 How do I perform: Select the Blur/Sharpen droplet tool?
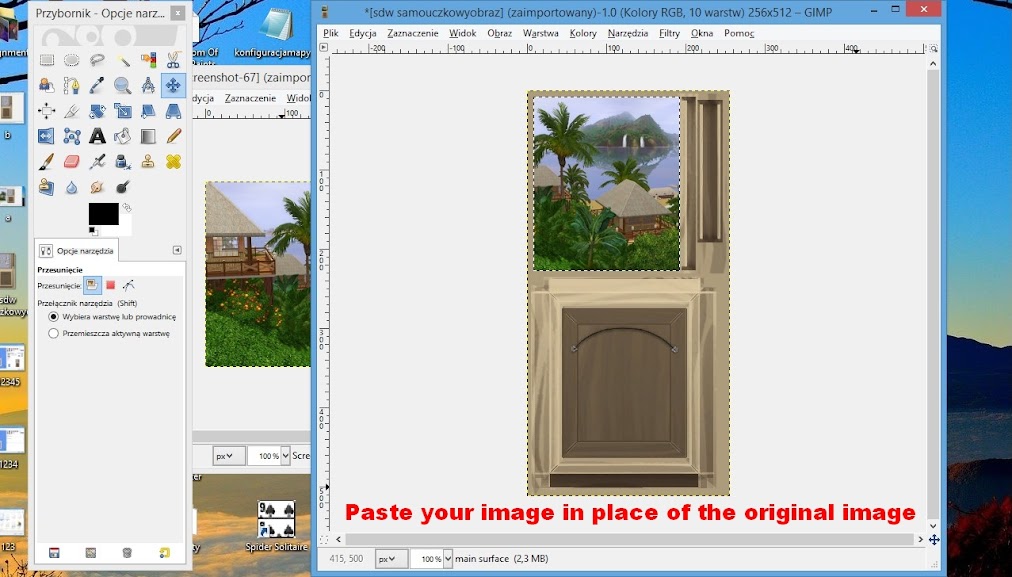(x=72, y=187)
